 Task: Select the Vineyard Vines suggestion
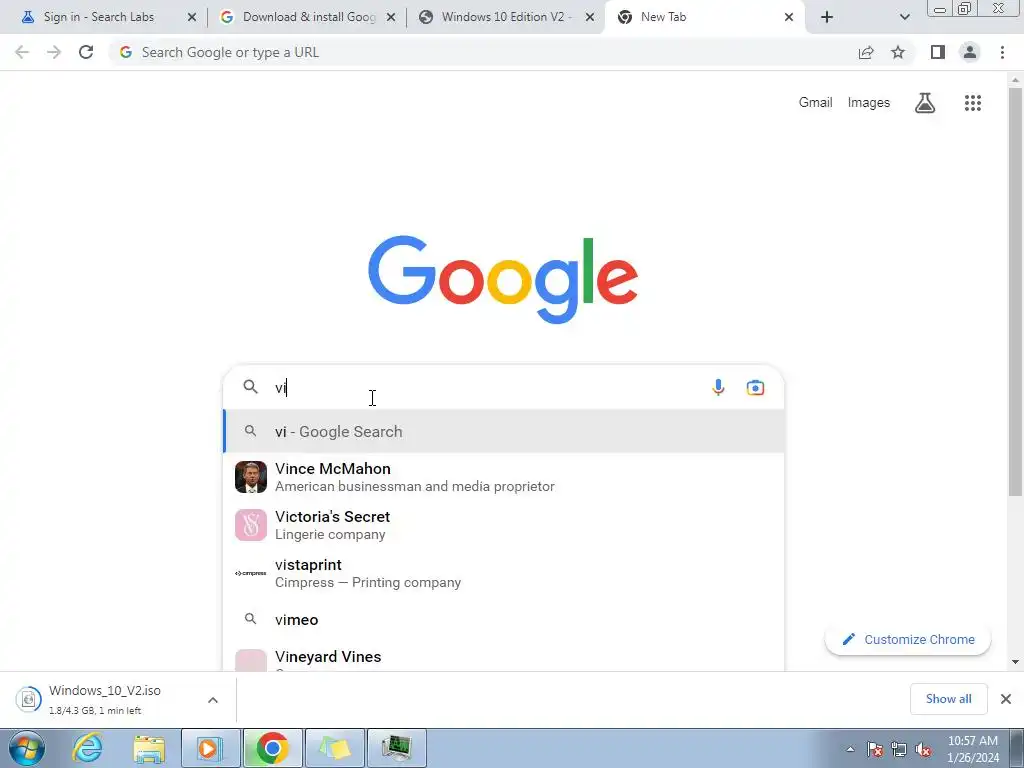pyautogui.click(x=504, y=658)
